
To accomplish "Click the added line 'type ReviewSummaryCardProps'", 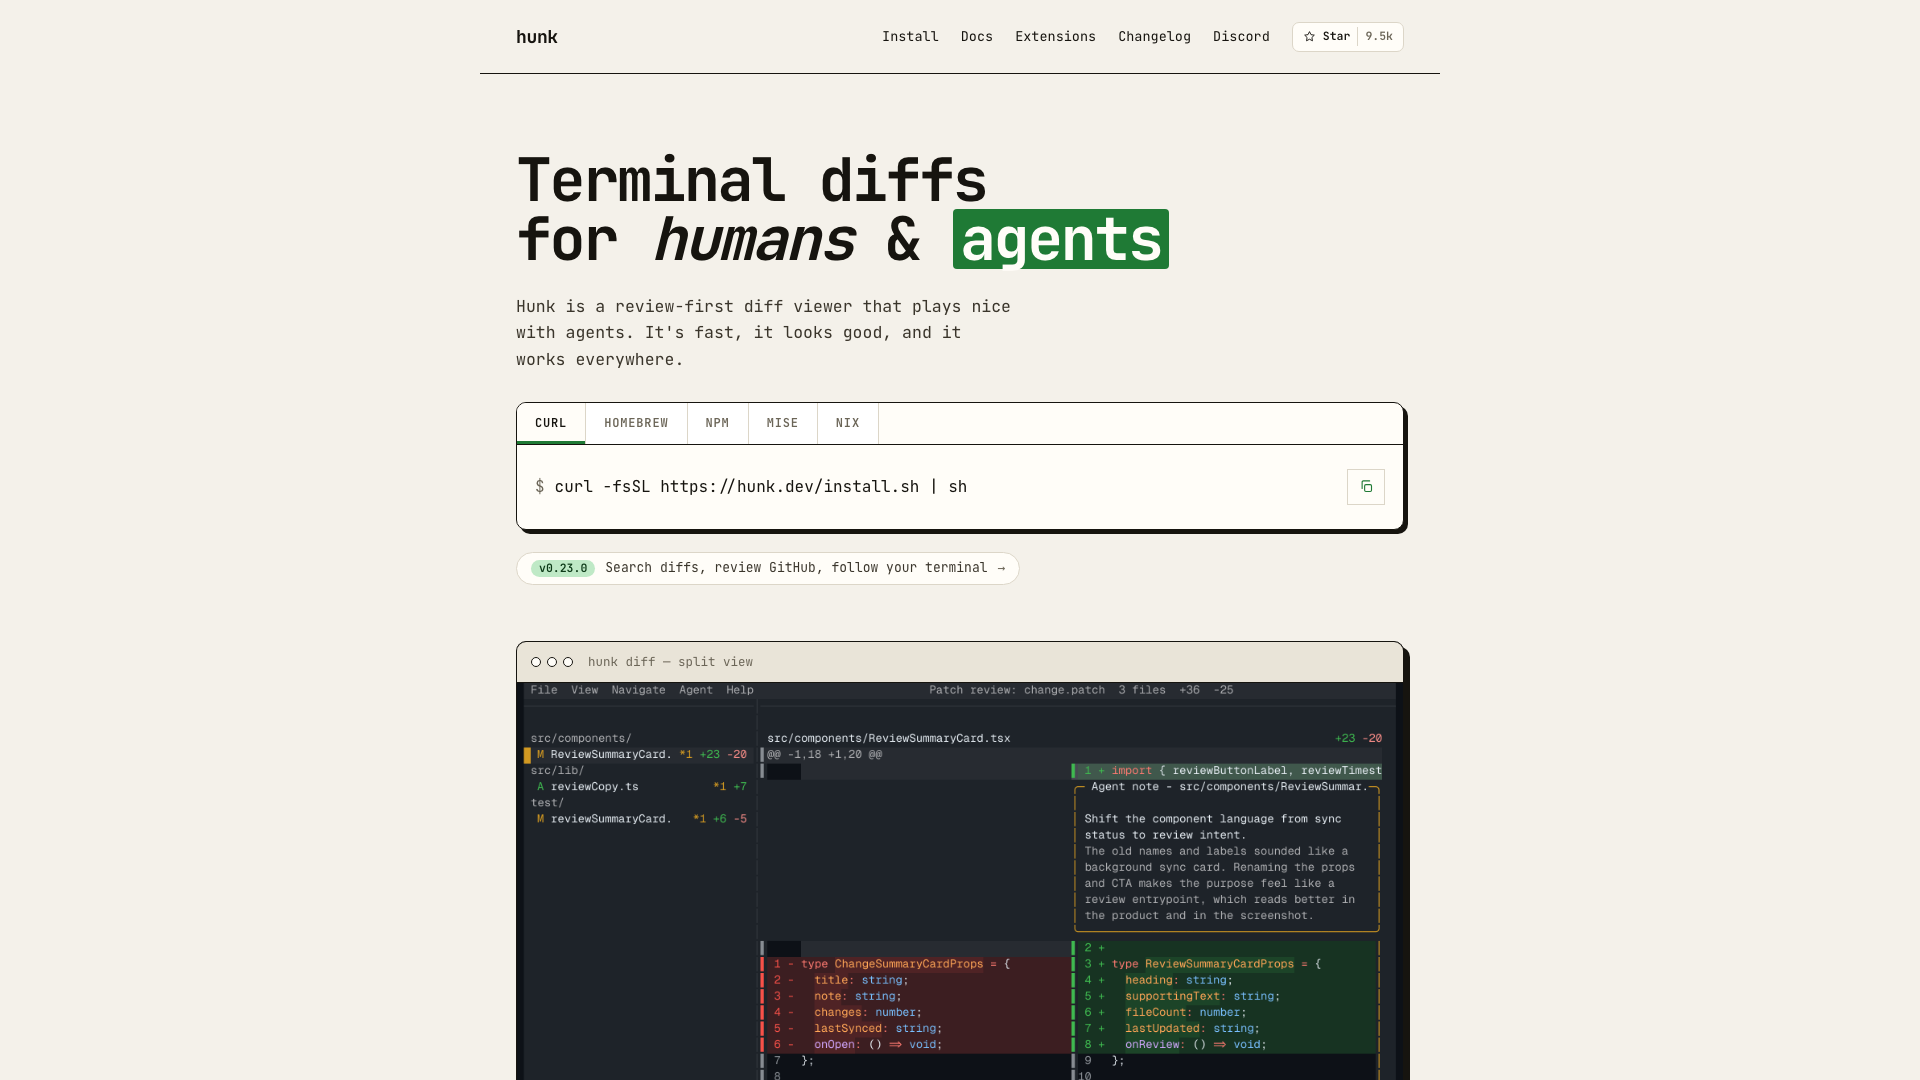I will pyautogui.click(x=1226, y=964).
